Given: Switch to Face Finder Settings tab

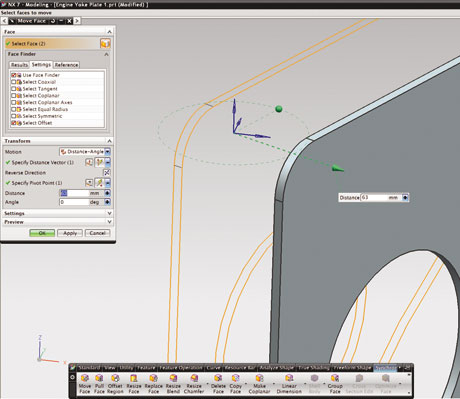Looking at the screenshot, I should (41, 64).
